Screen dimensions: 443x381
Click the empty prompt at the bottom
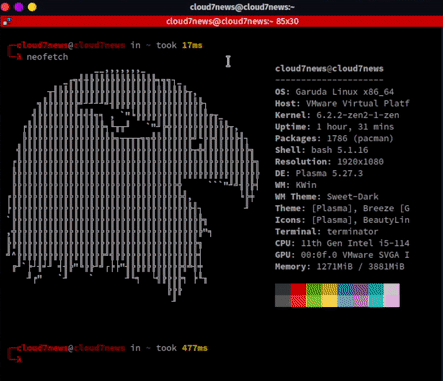click(x=20, y=360)
